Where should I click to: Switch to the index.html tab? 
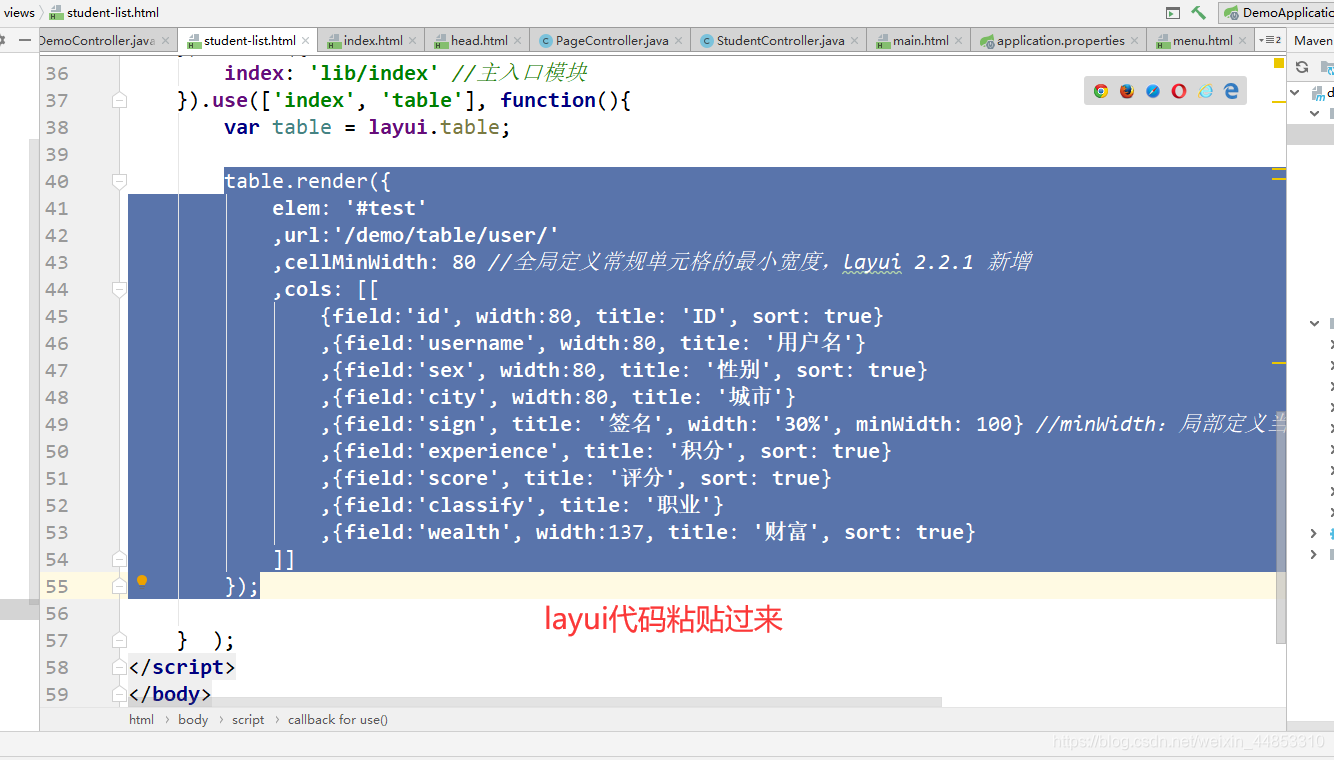tap(373, 41)
